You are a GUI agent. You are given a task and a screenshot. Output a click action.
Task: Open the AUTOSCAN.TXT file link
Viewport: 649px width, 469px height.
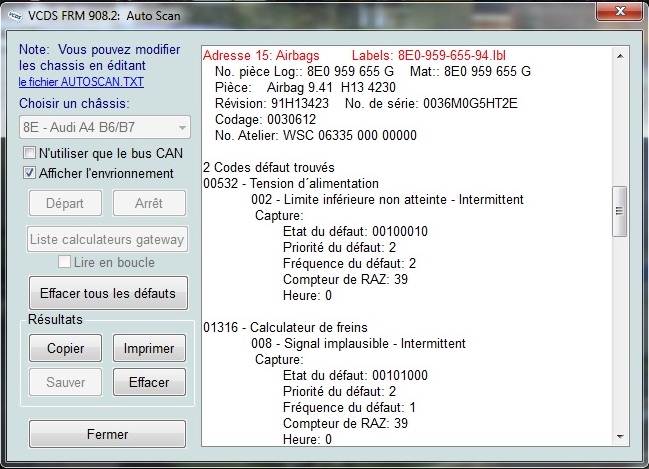tap(81, 82)
